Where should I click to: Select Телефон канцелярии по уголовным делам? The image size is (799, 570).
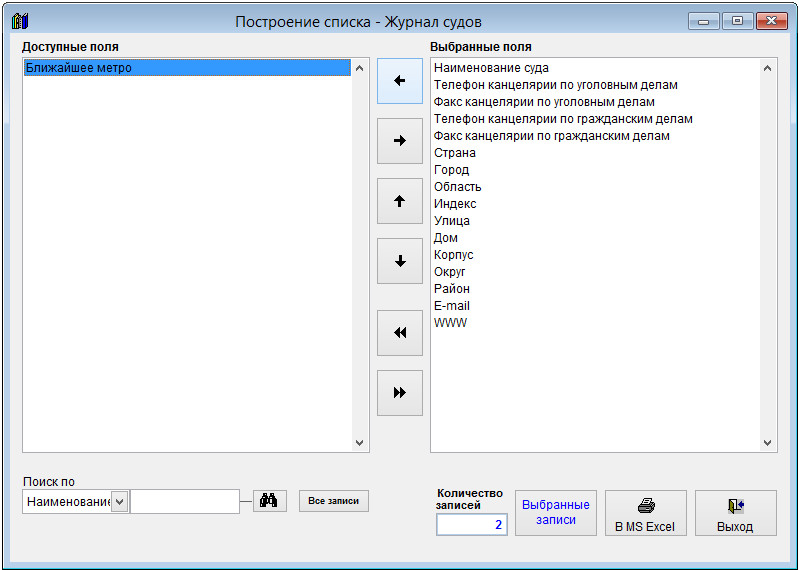tap(555, 85)
